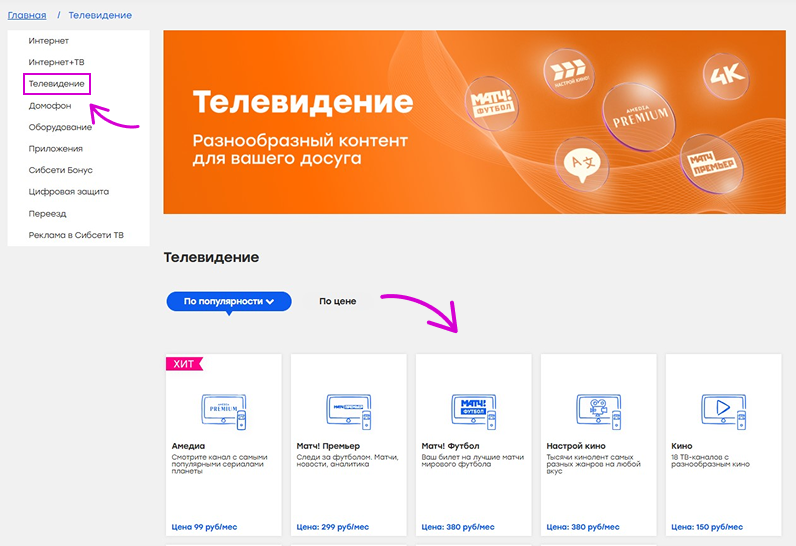The height and width of the screenshot is (546, 796).
Task: Click the Матч Премьер bubble in the banner
Action: tap(712, 164)
